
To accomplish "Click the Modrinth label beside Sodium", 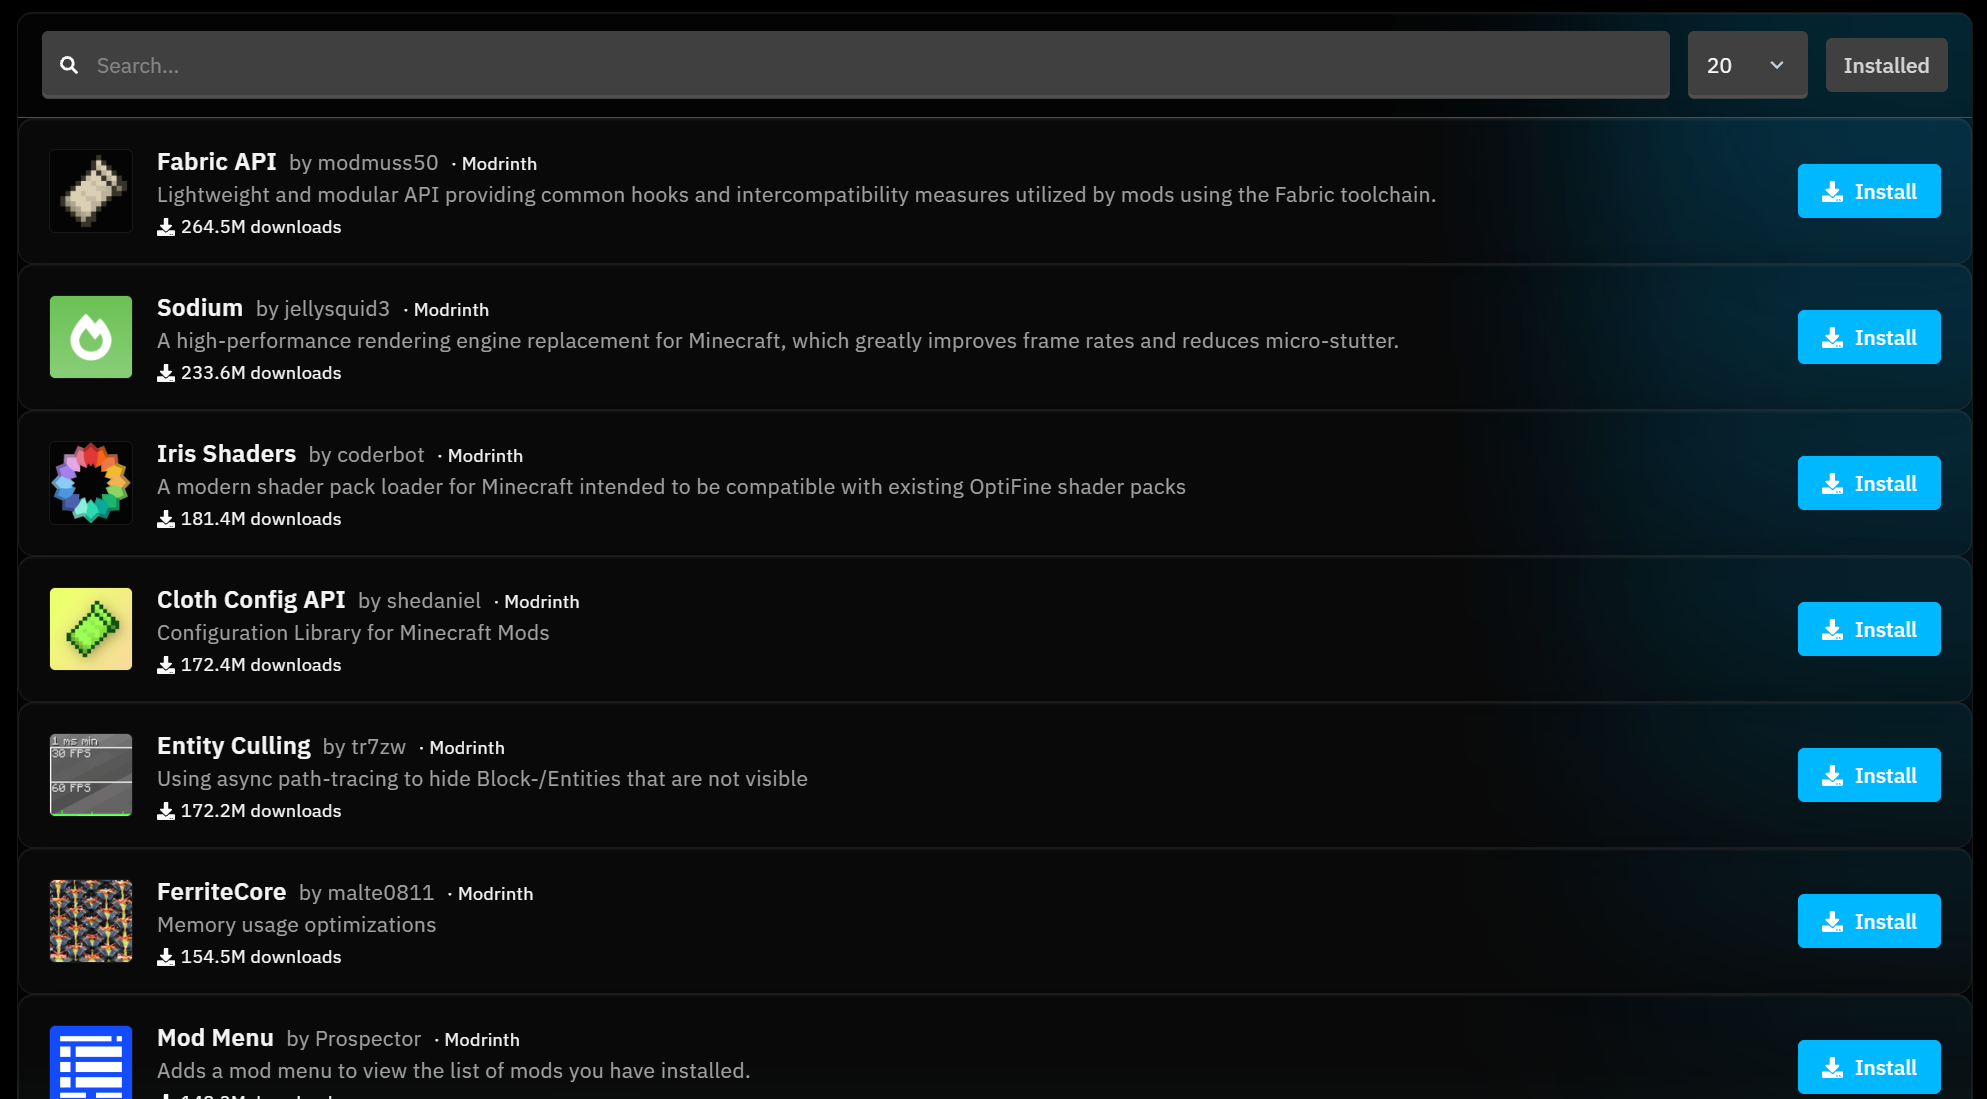I will click(x=451, y=310).
